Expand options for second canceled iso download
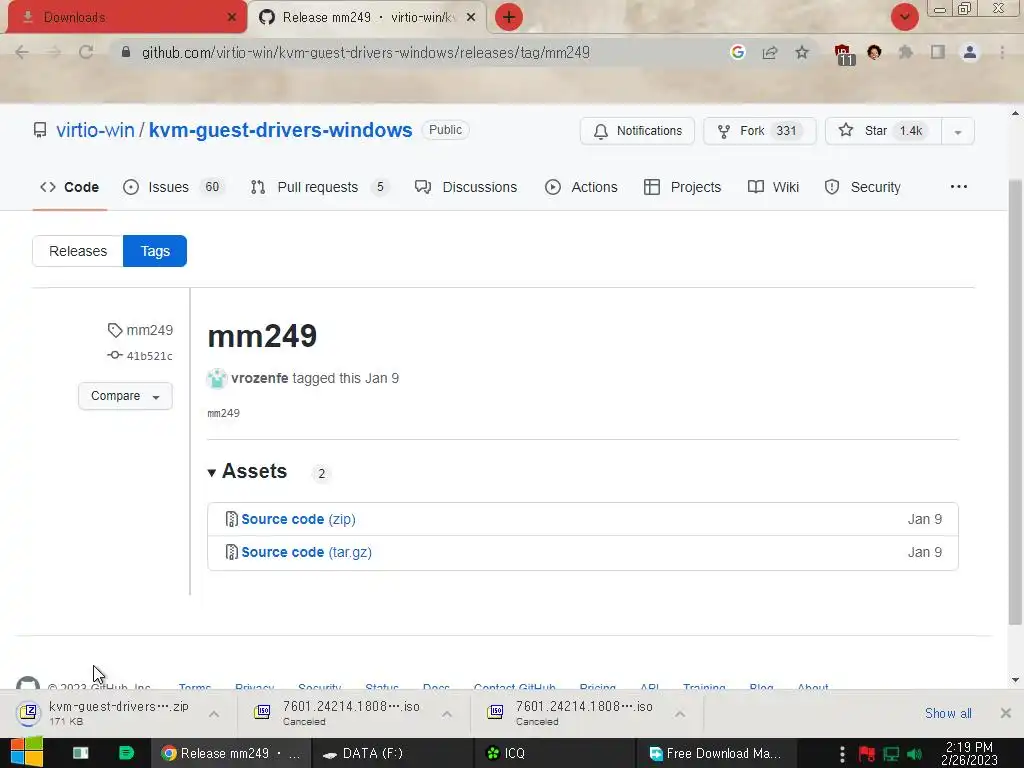The width and height of the screenshot is (1024, 768). [x=680, y=714]
